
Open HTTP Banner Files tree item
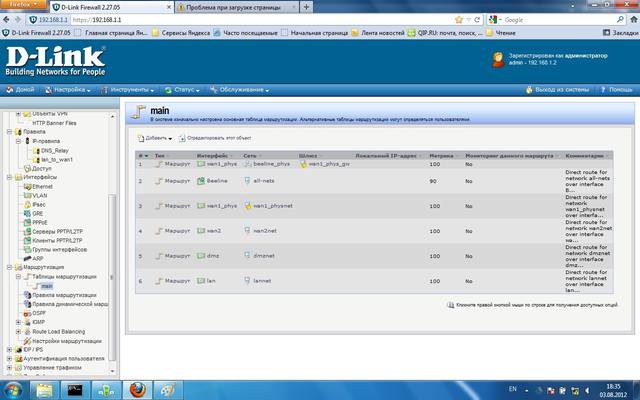click(x=54, y=123)
